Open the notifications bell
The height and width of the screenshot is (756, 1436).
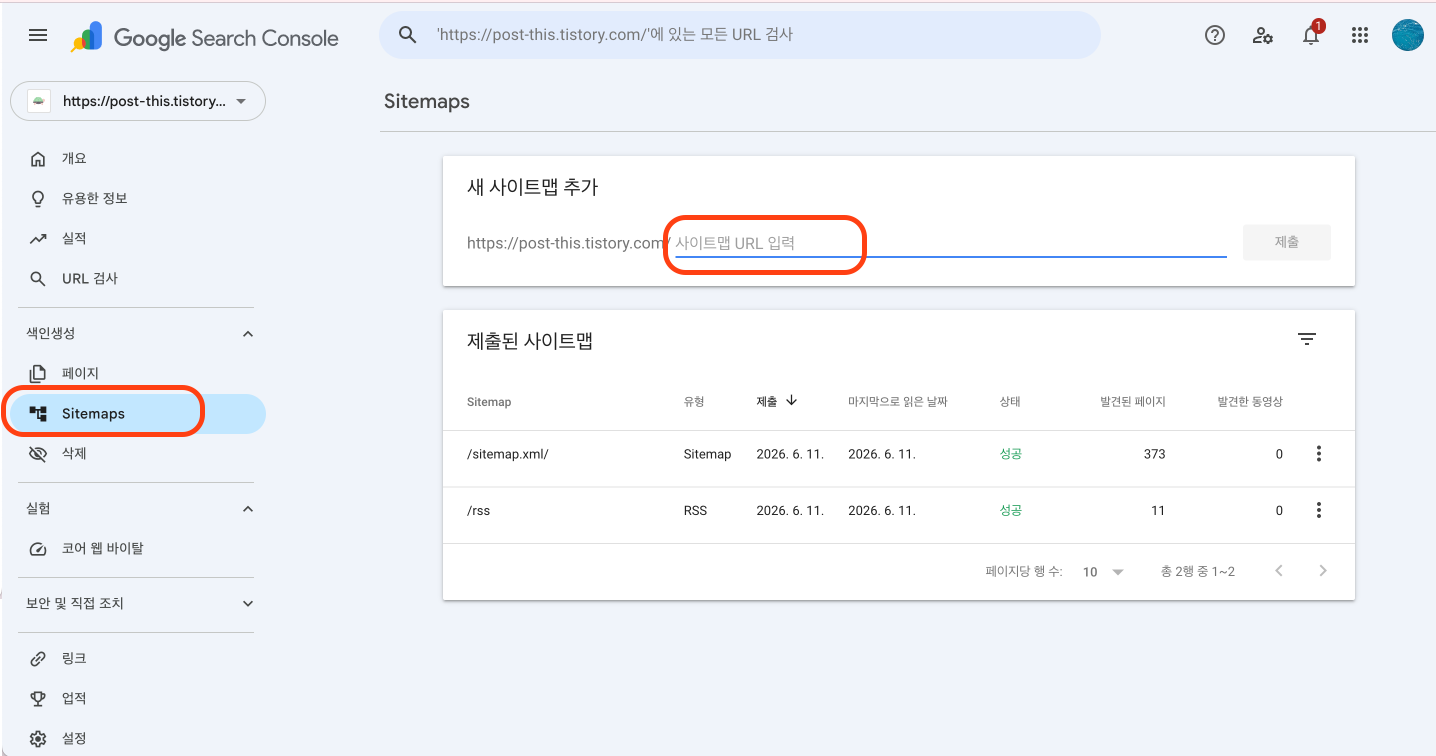1311,35
